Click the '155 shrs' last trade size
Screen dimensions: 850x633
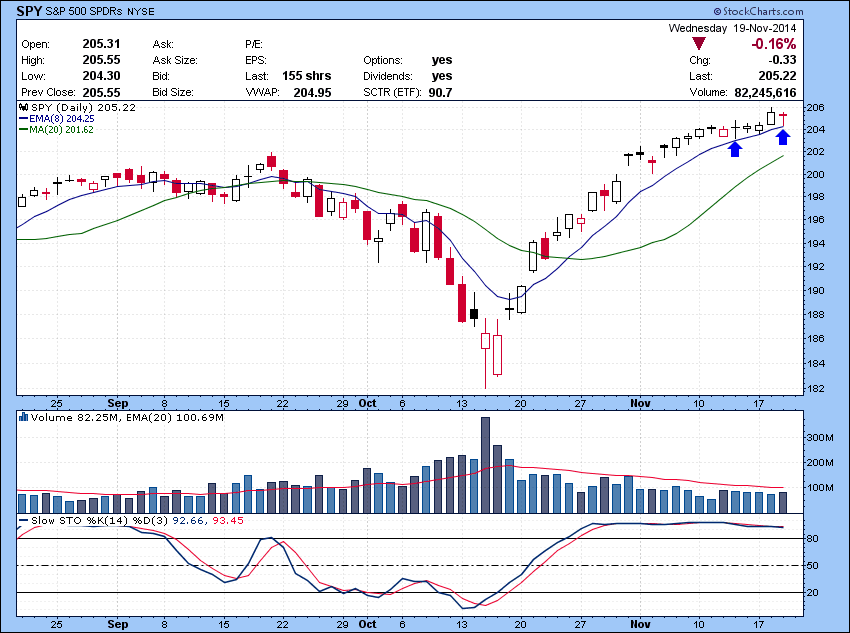[x=306, y=76]
